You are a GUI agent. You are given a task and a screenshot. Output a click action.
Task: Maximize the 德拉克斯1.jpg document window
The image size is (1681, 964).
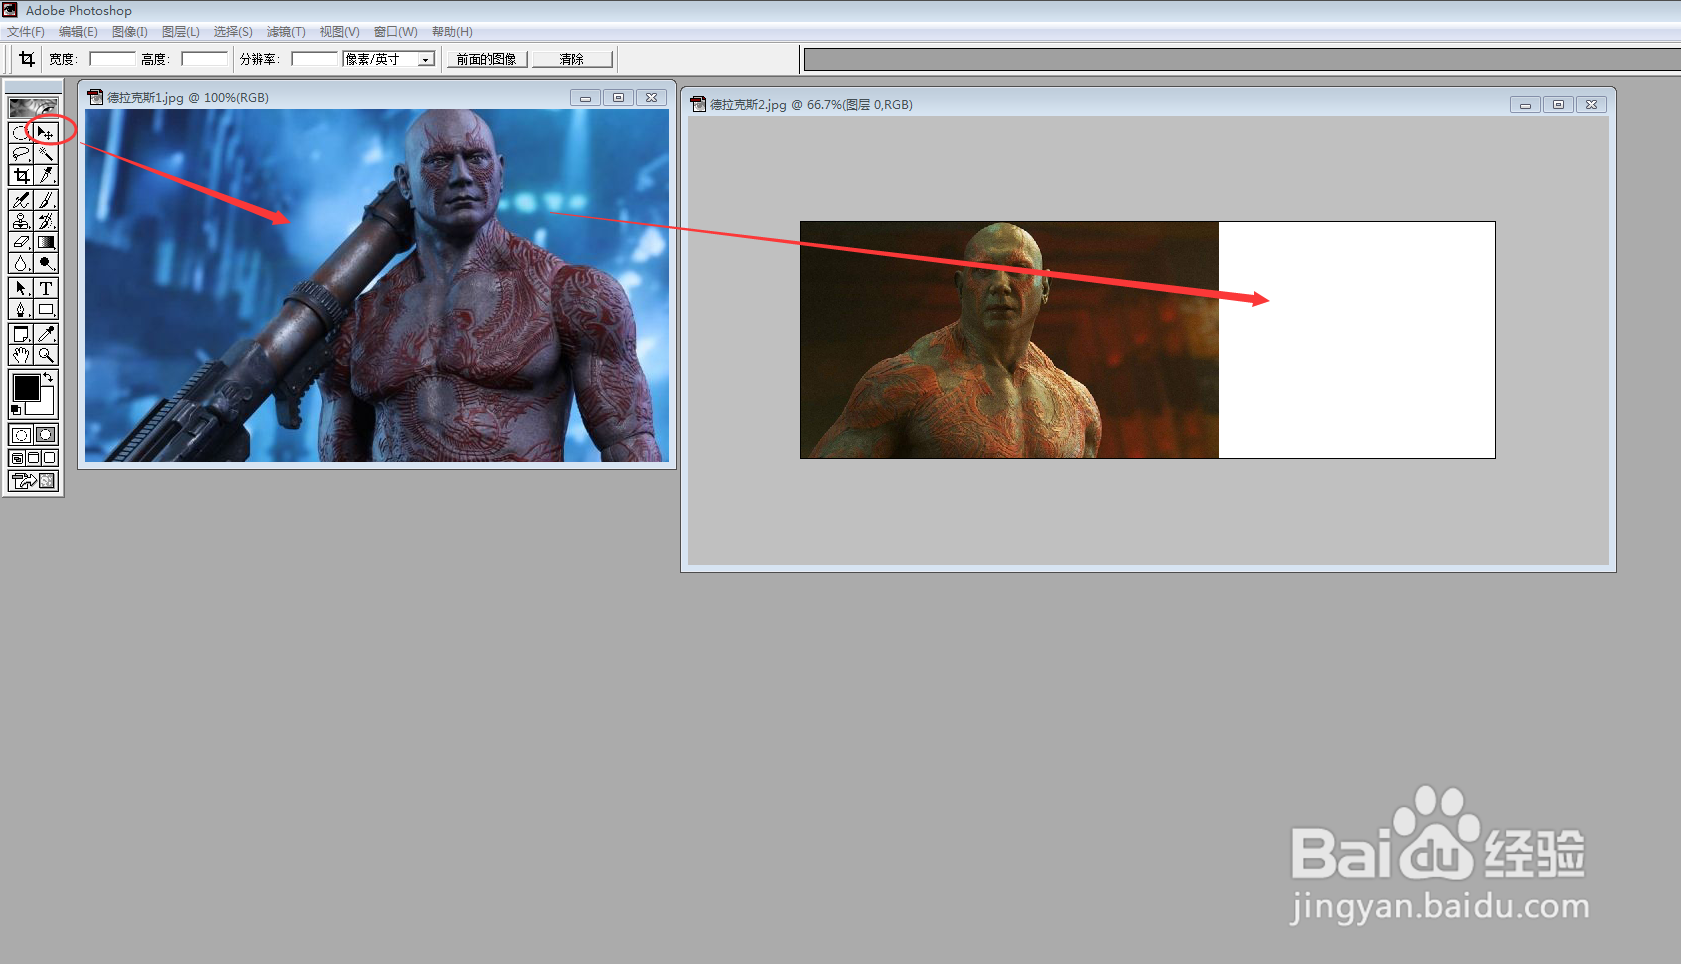pos(618,97)
